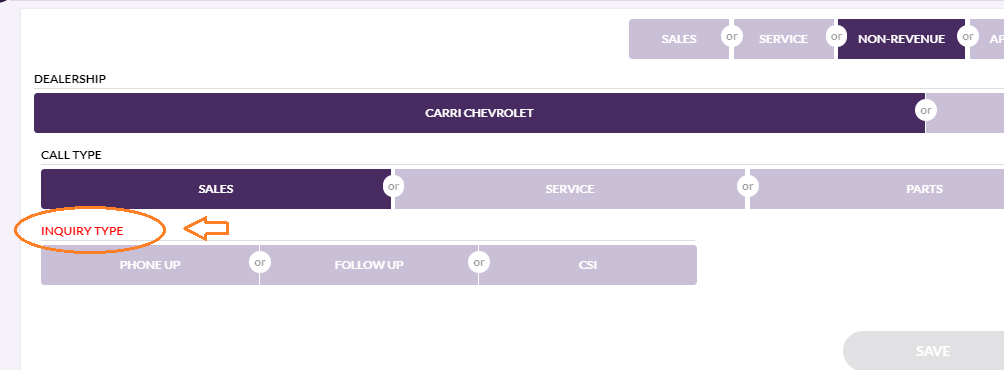Set Call Type to SALES

[216, 189]
